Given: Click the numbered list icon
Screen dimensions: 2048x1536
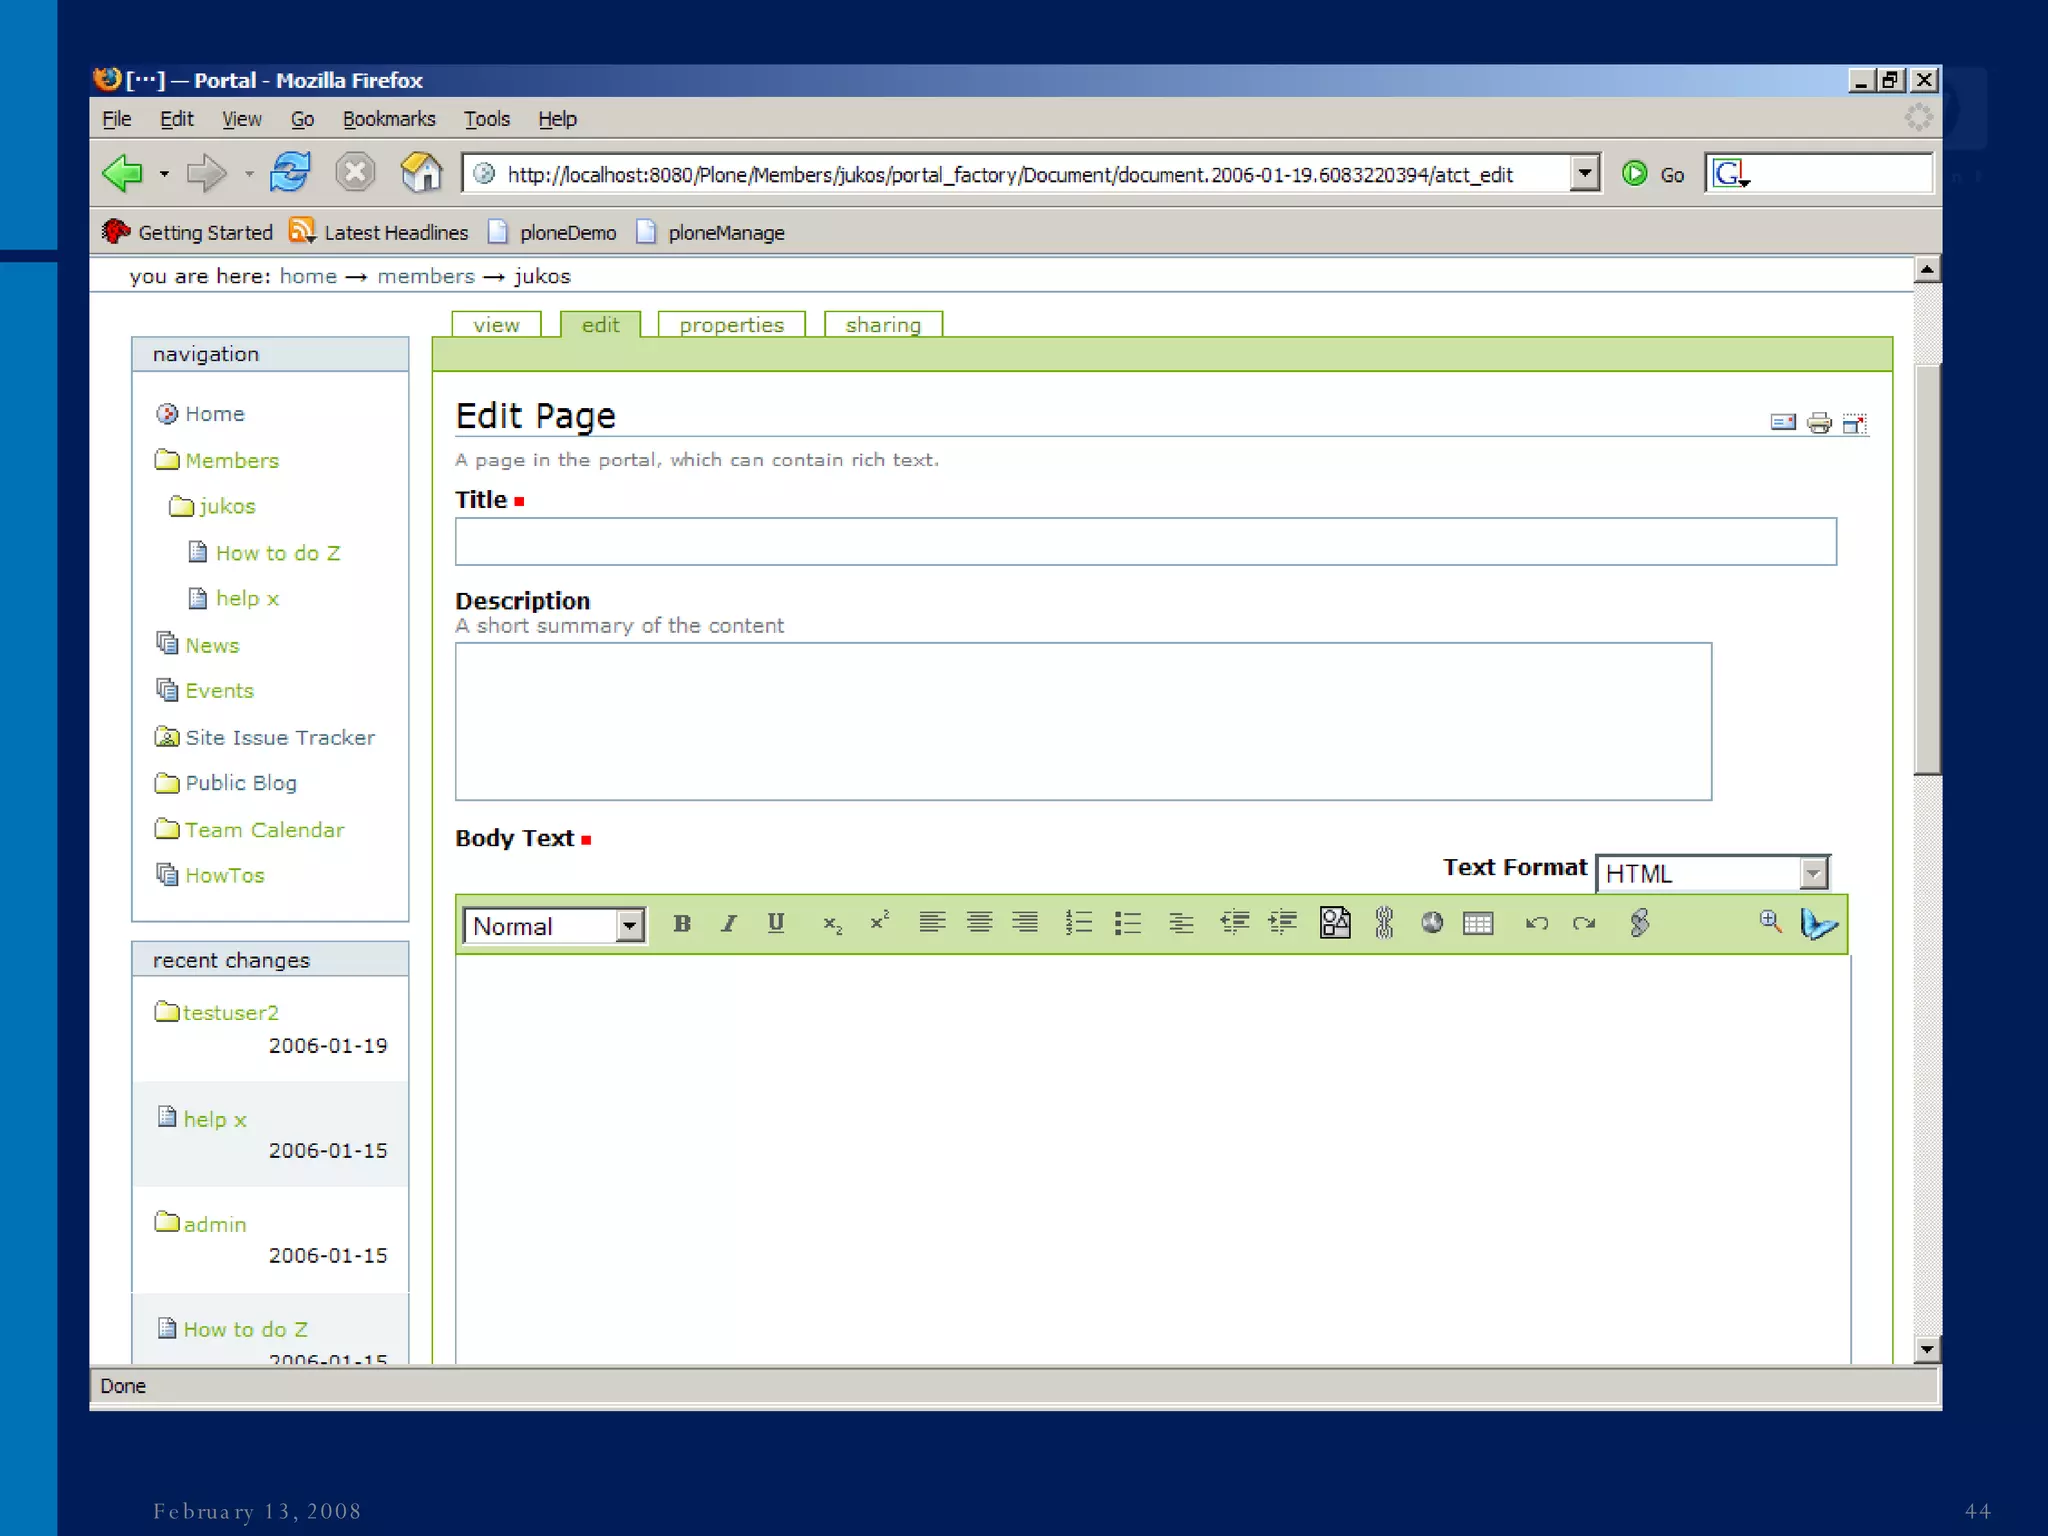Looking at the screenshot, I should coord(1078,923).
